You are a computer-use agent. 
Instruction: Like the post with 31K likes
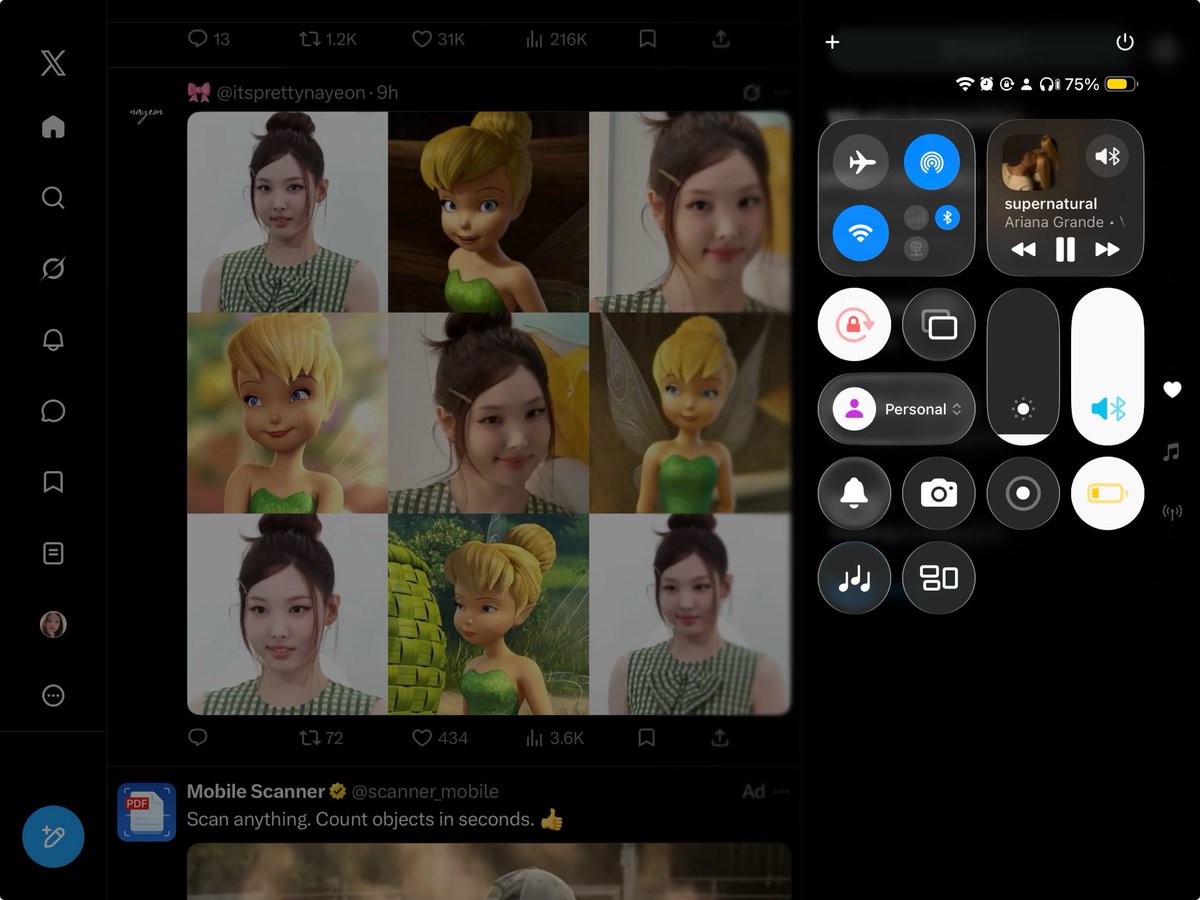pos(439,39)
